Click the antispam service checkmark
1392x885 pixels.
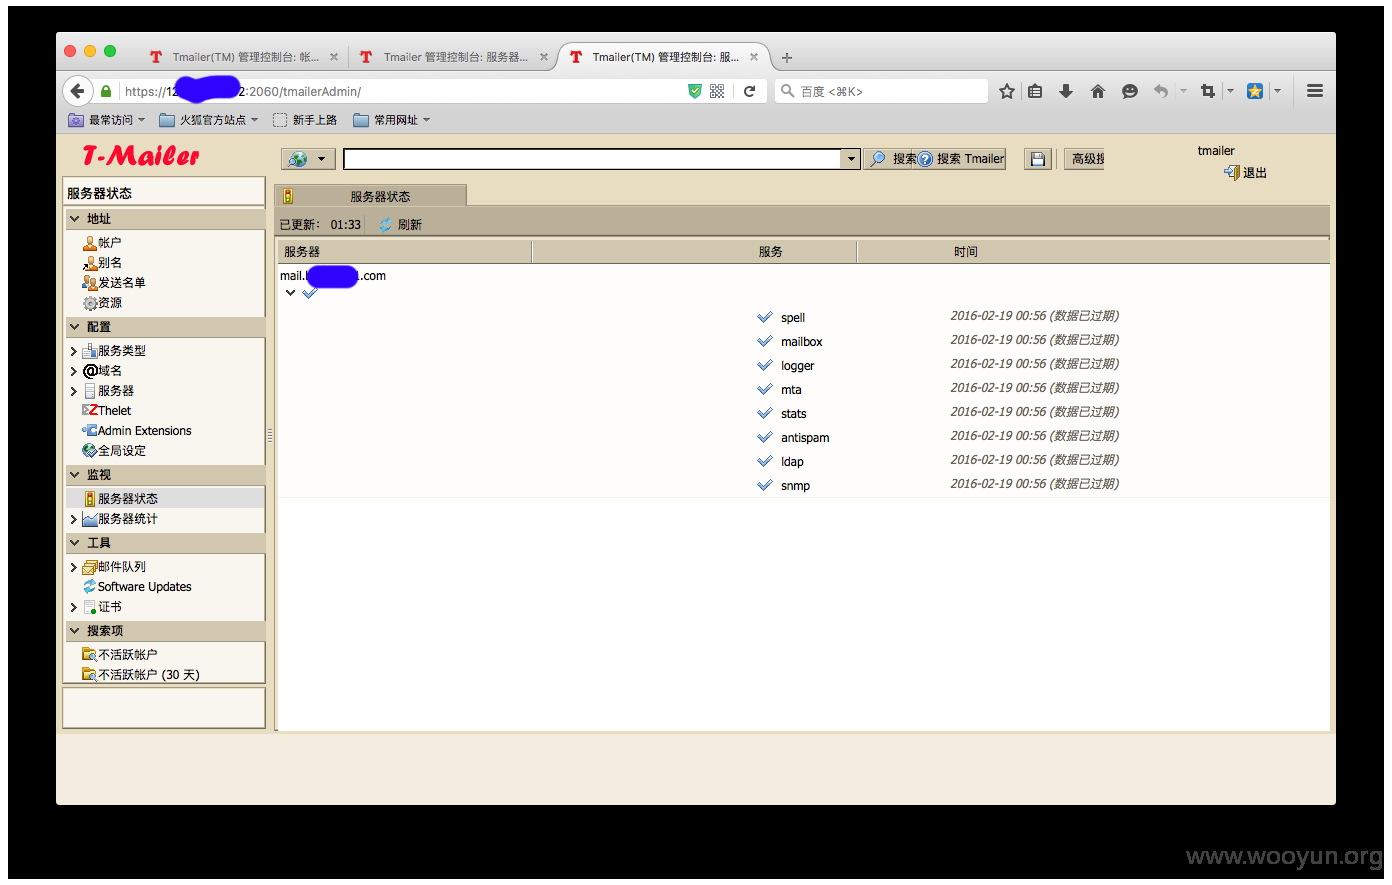(765, 437)
